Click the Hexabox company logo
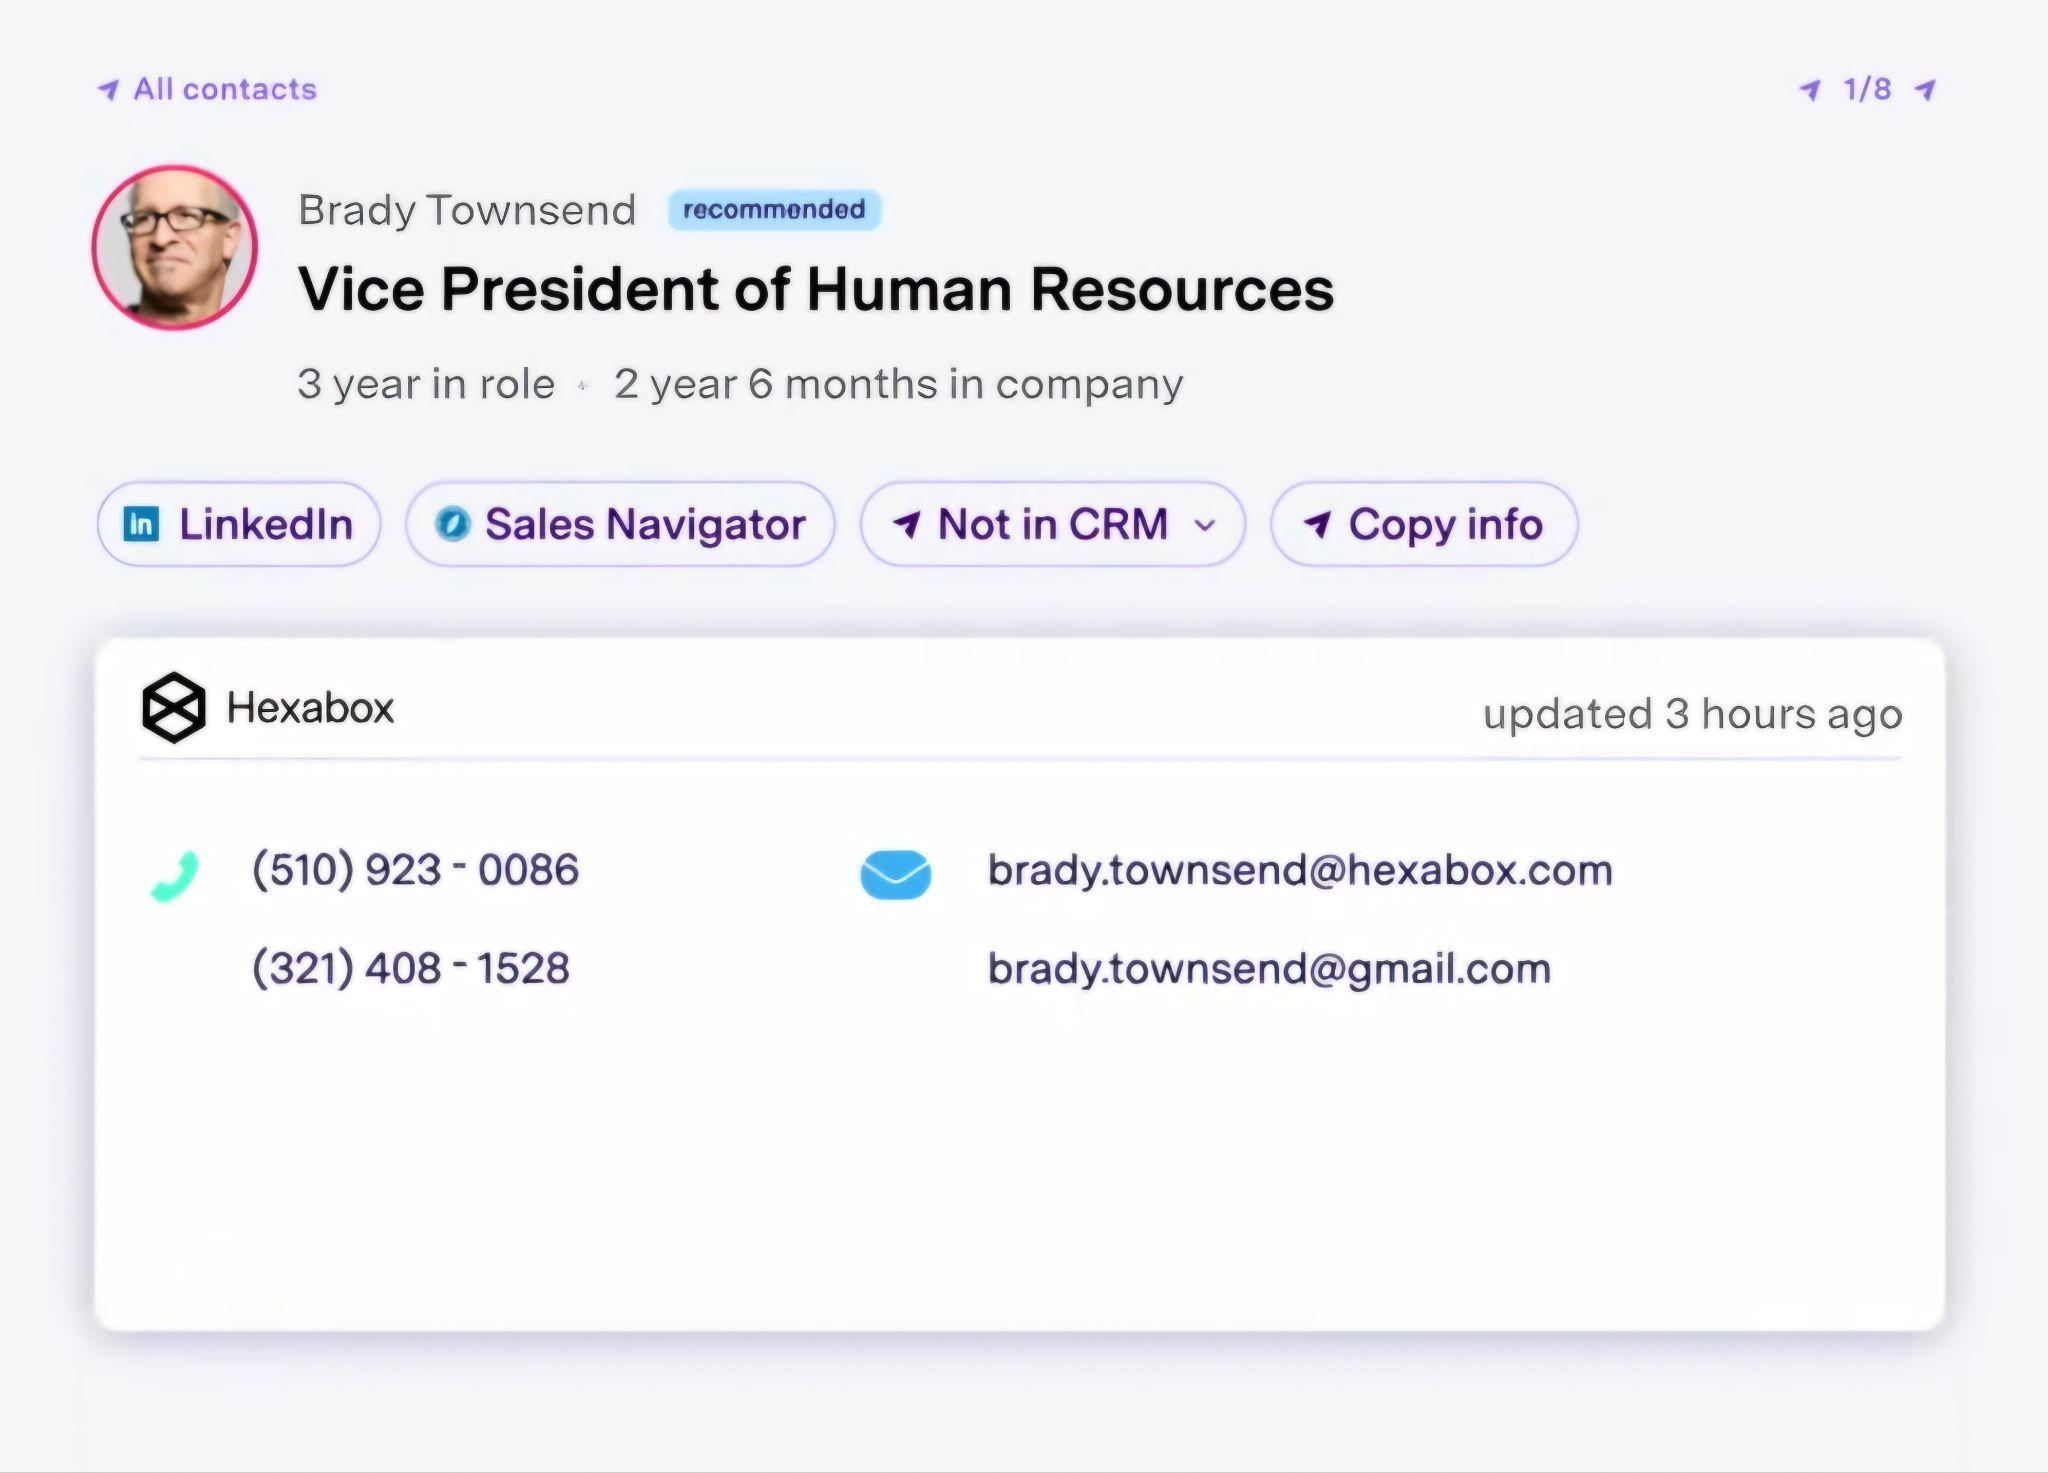 pyautogui.click(x=174, y=708)
